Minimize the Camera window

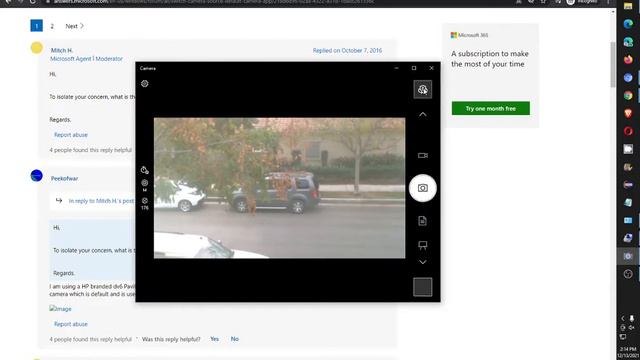[x=396, y=68]
